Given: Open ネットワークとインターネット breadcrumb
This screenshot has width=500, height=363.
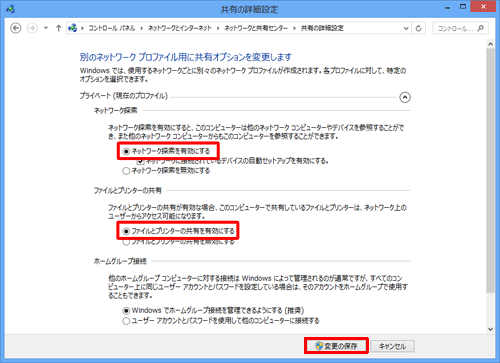Looking at the screenshot, I should pyautogui.click(x=180, y=28).
